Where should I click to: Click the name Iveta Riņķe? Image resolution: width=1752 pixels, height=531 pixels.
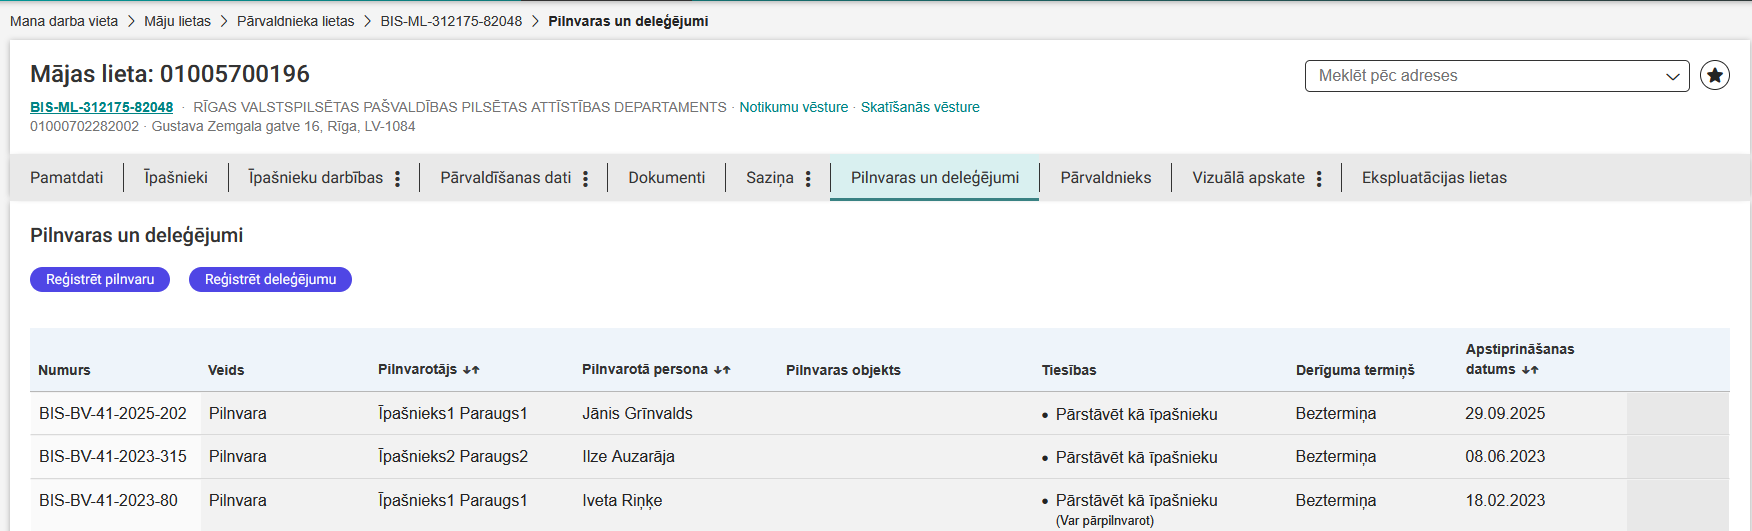point(622,500)
